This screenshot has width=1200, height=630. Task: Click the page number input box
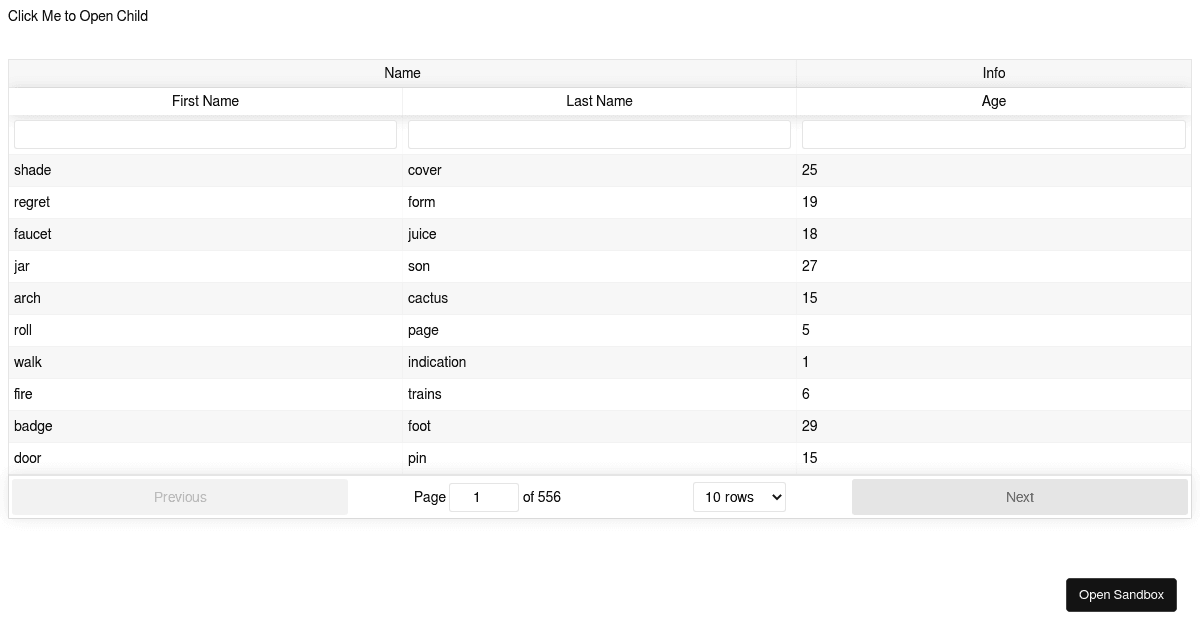pos(484,497)
